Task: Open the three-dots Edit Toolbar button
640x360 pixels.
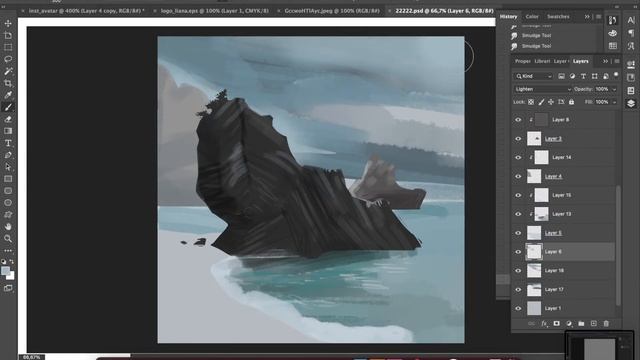Action: point(8,250)
